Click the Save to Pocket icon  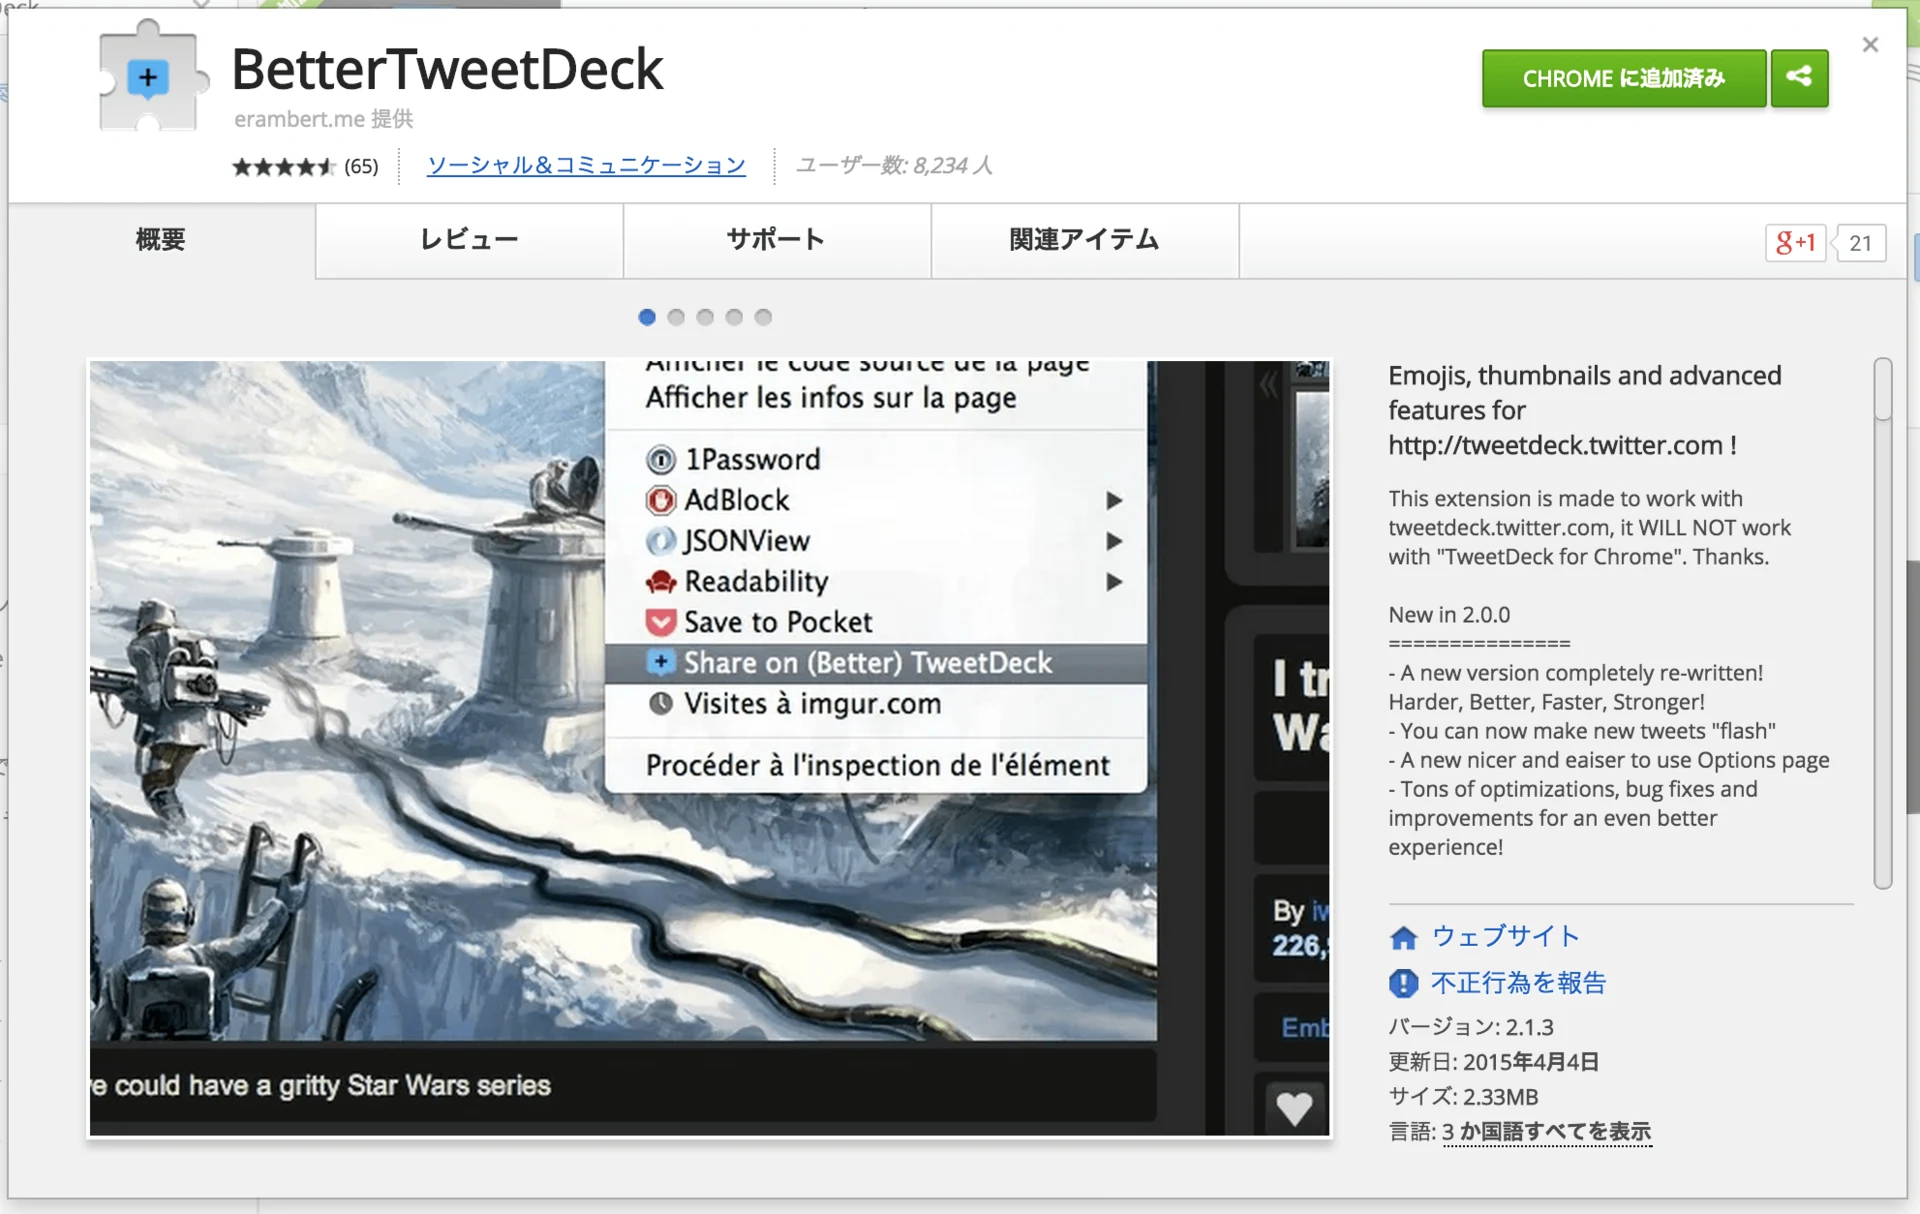[660, 623]
